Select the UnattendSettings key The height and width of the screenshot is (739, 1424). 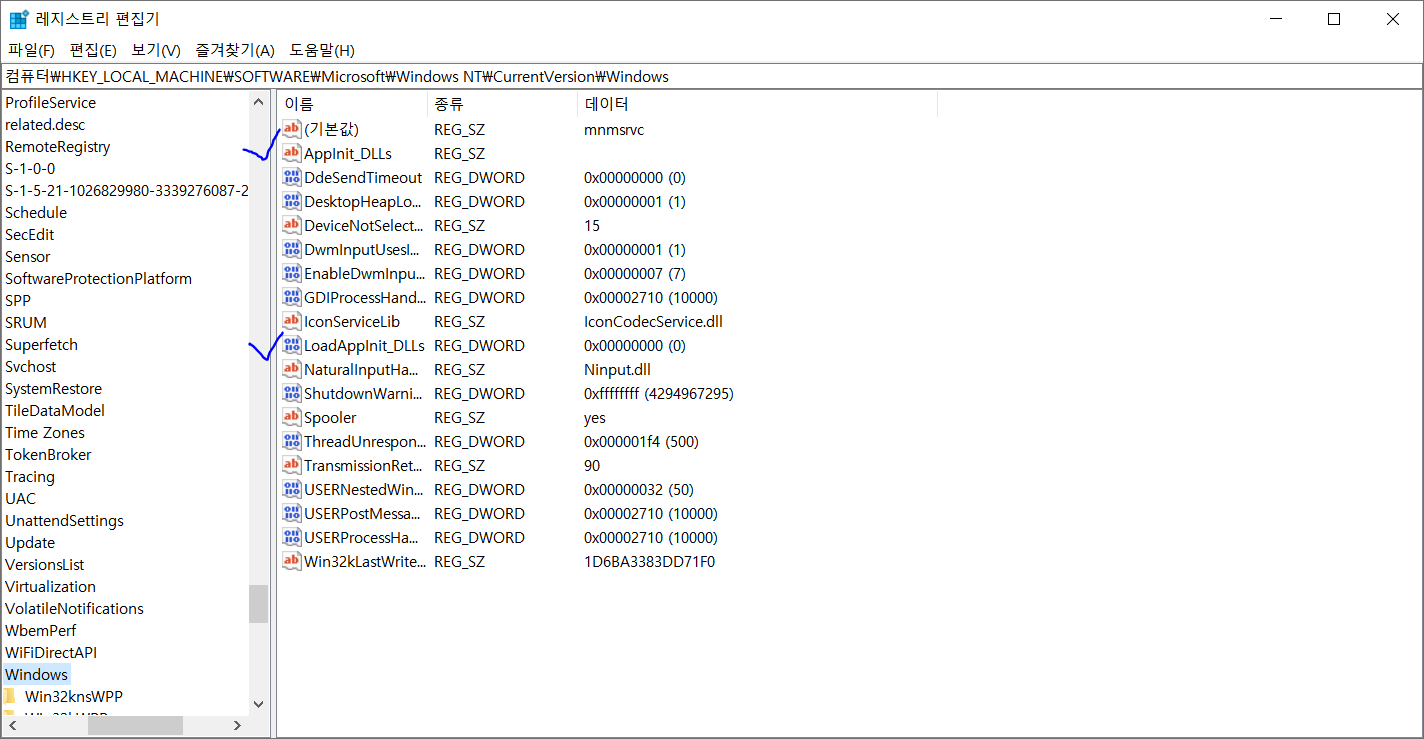click(x=64, y=520)
